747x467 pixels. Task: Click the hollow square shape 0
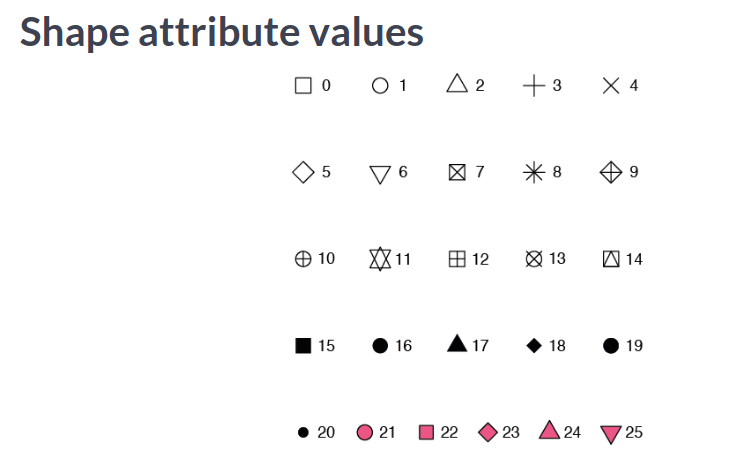tap(303, 86)
